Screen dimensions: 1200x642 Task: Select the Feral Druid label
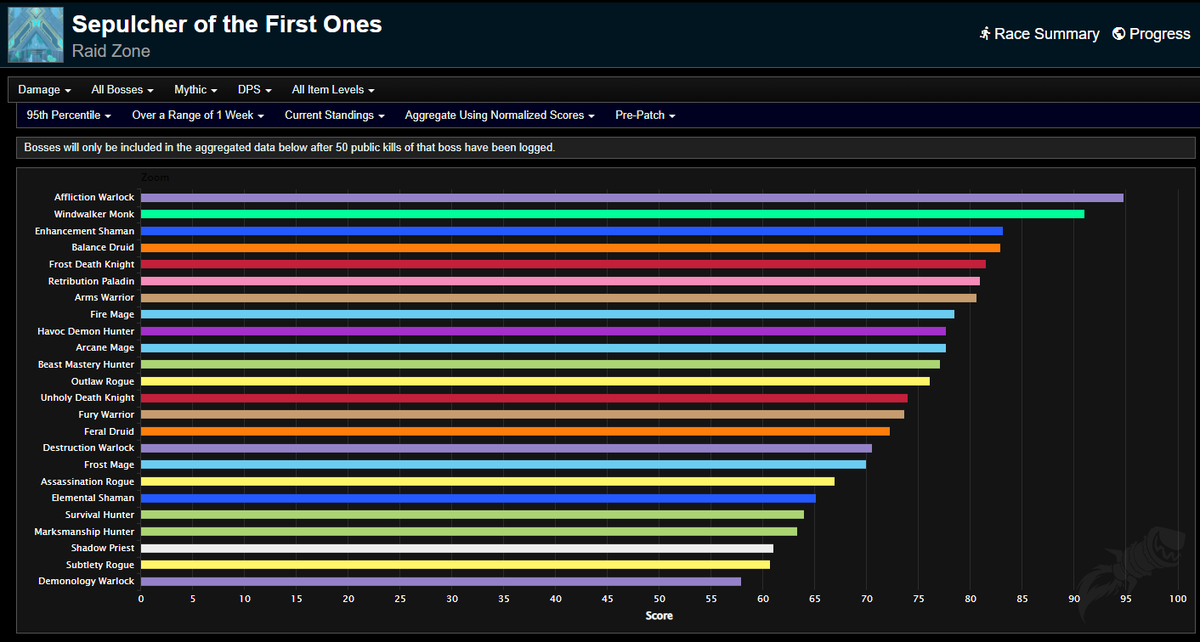109,431
